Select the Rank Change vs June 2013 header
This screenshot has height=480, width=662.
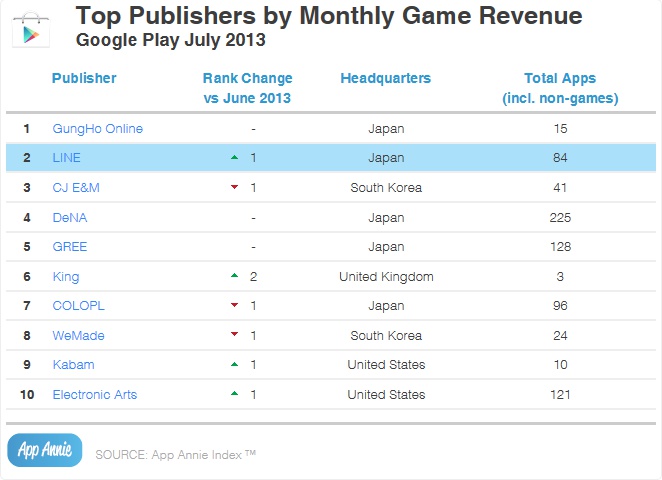click(246, 87)
